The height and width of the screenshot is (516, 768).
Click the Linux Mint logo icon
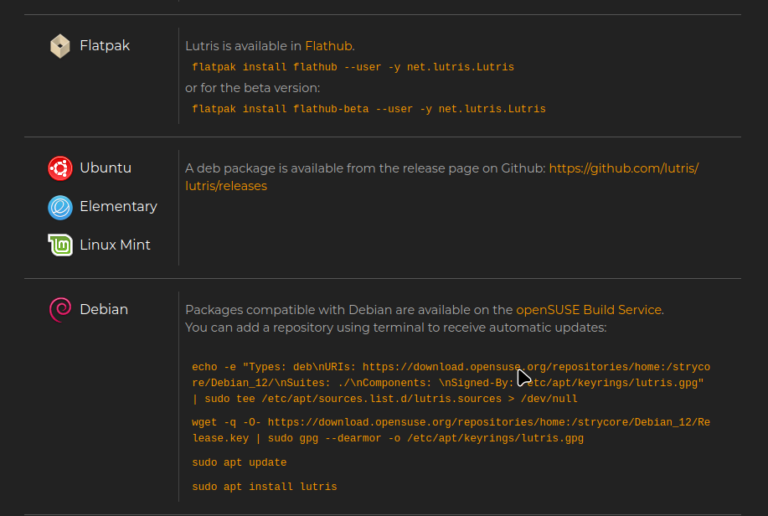pos(60,245)
